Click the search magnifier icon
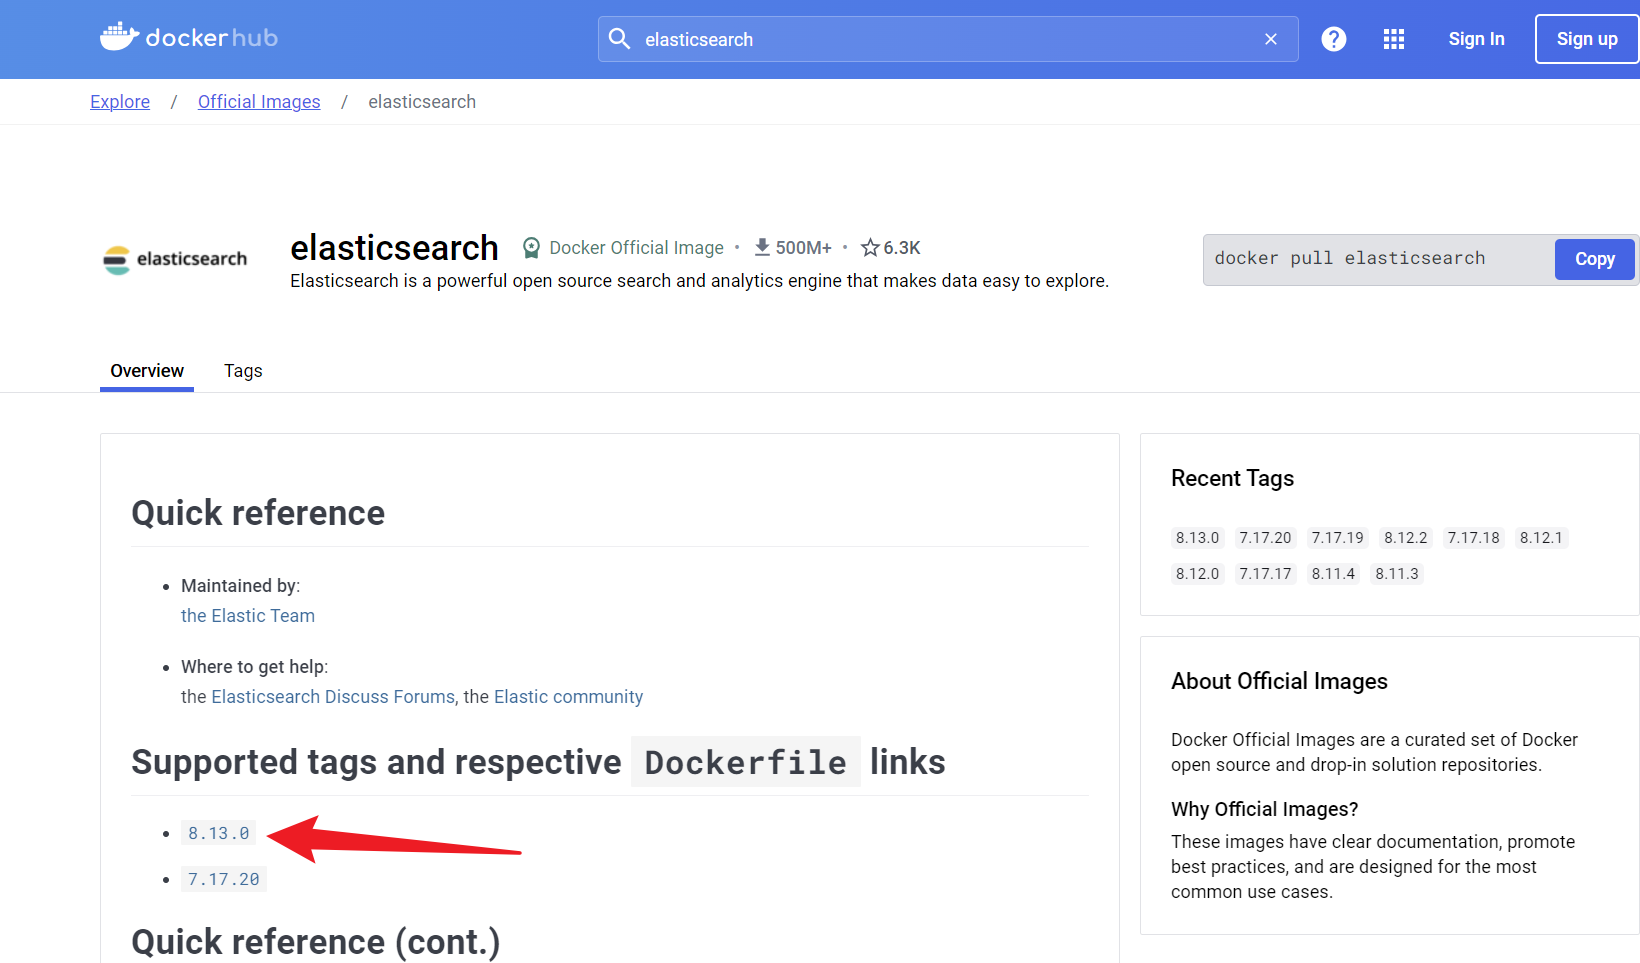Image resolution: width=1640 pixels, height=963 pixels. [620, 39]
